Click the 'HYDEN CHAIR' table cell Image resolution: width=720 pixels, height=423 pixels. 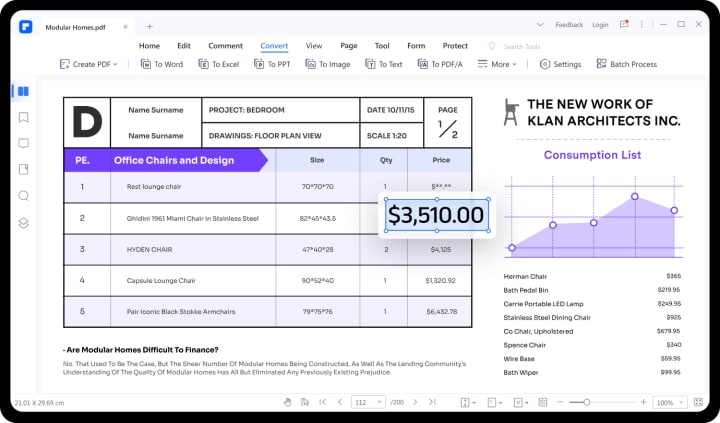193,249
